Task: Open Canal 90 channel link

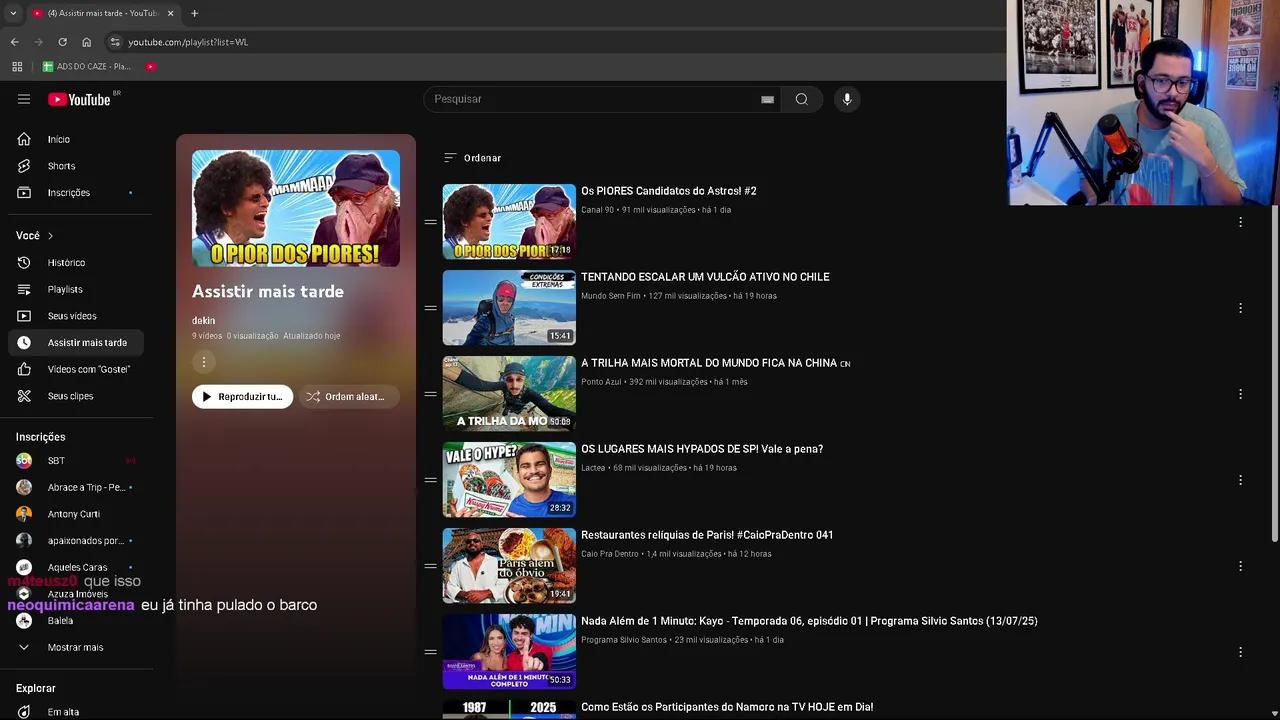Action: point(597,210)
